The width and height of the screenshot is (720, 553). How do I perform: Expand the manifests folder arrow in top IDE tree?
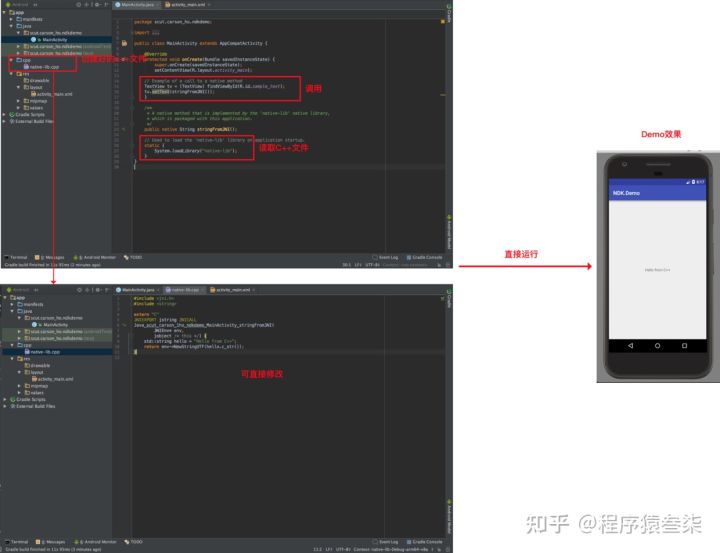tap(11, 19)
